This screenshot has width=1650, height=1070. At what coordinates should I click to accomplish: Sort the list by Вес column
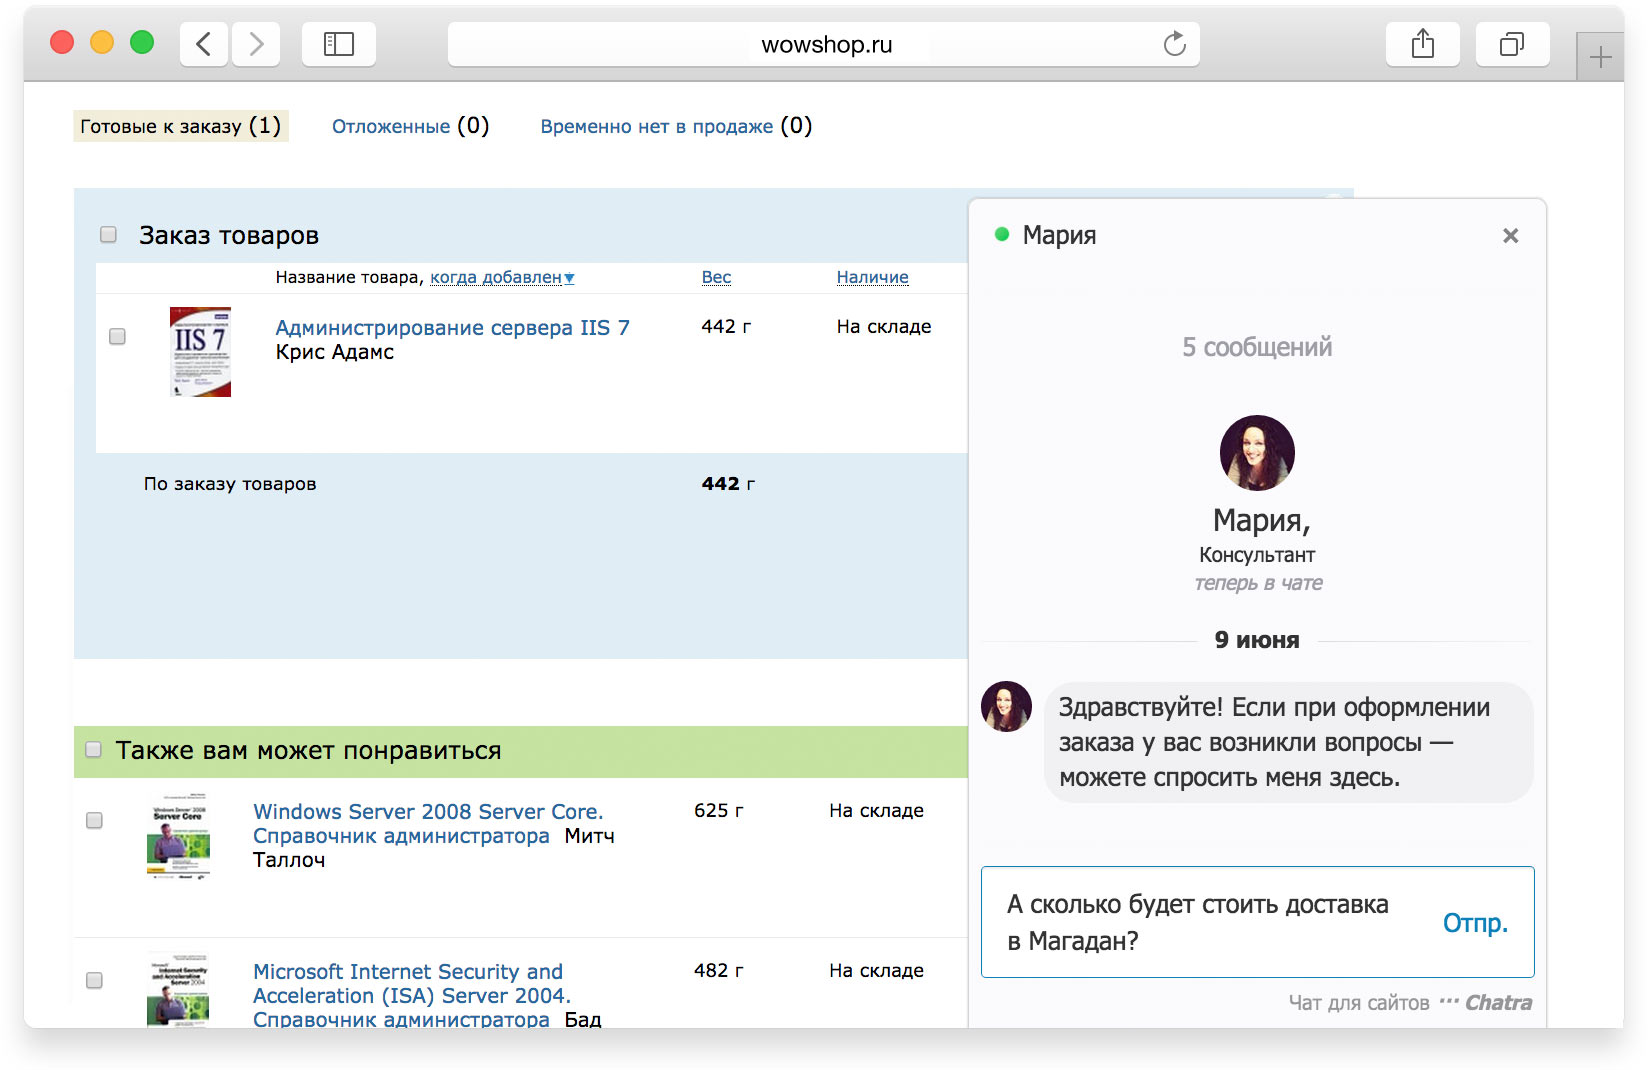click(716, 277)
